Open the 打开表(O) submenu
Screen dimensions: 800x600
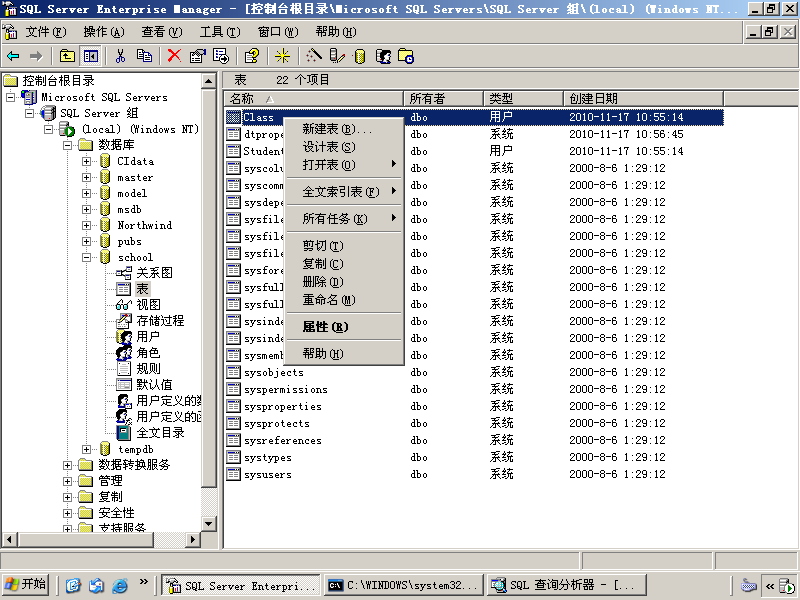pyautogui.click(x=344, y=165)
